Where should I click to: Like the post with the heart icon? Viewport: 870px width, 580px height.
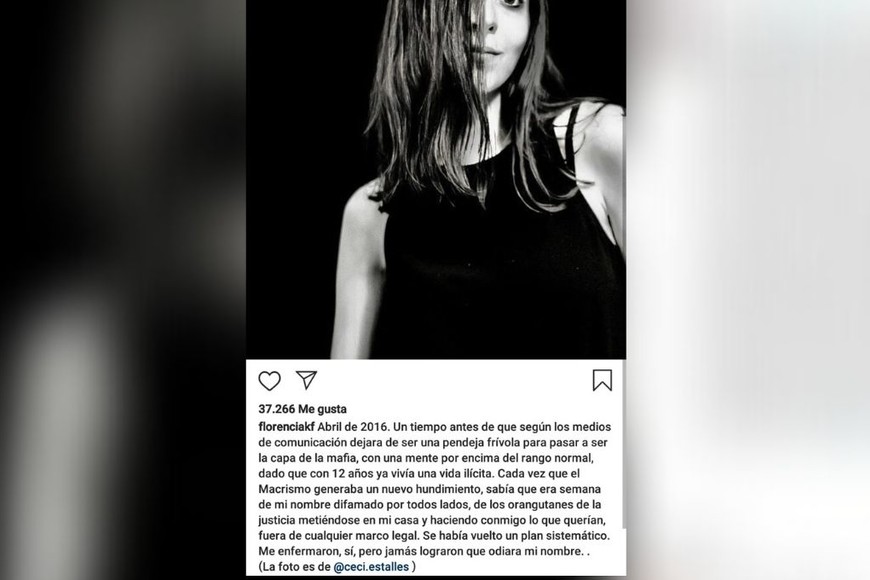tap(270, 381)
